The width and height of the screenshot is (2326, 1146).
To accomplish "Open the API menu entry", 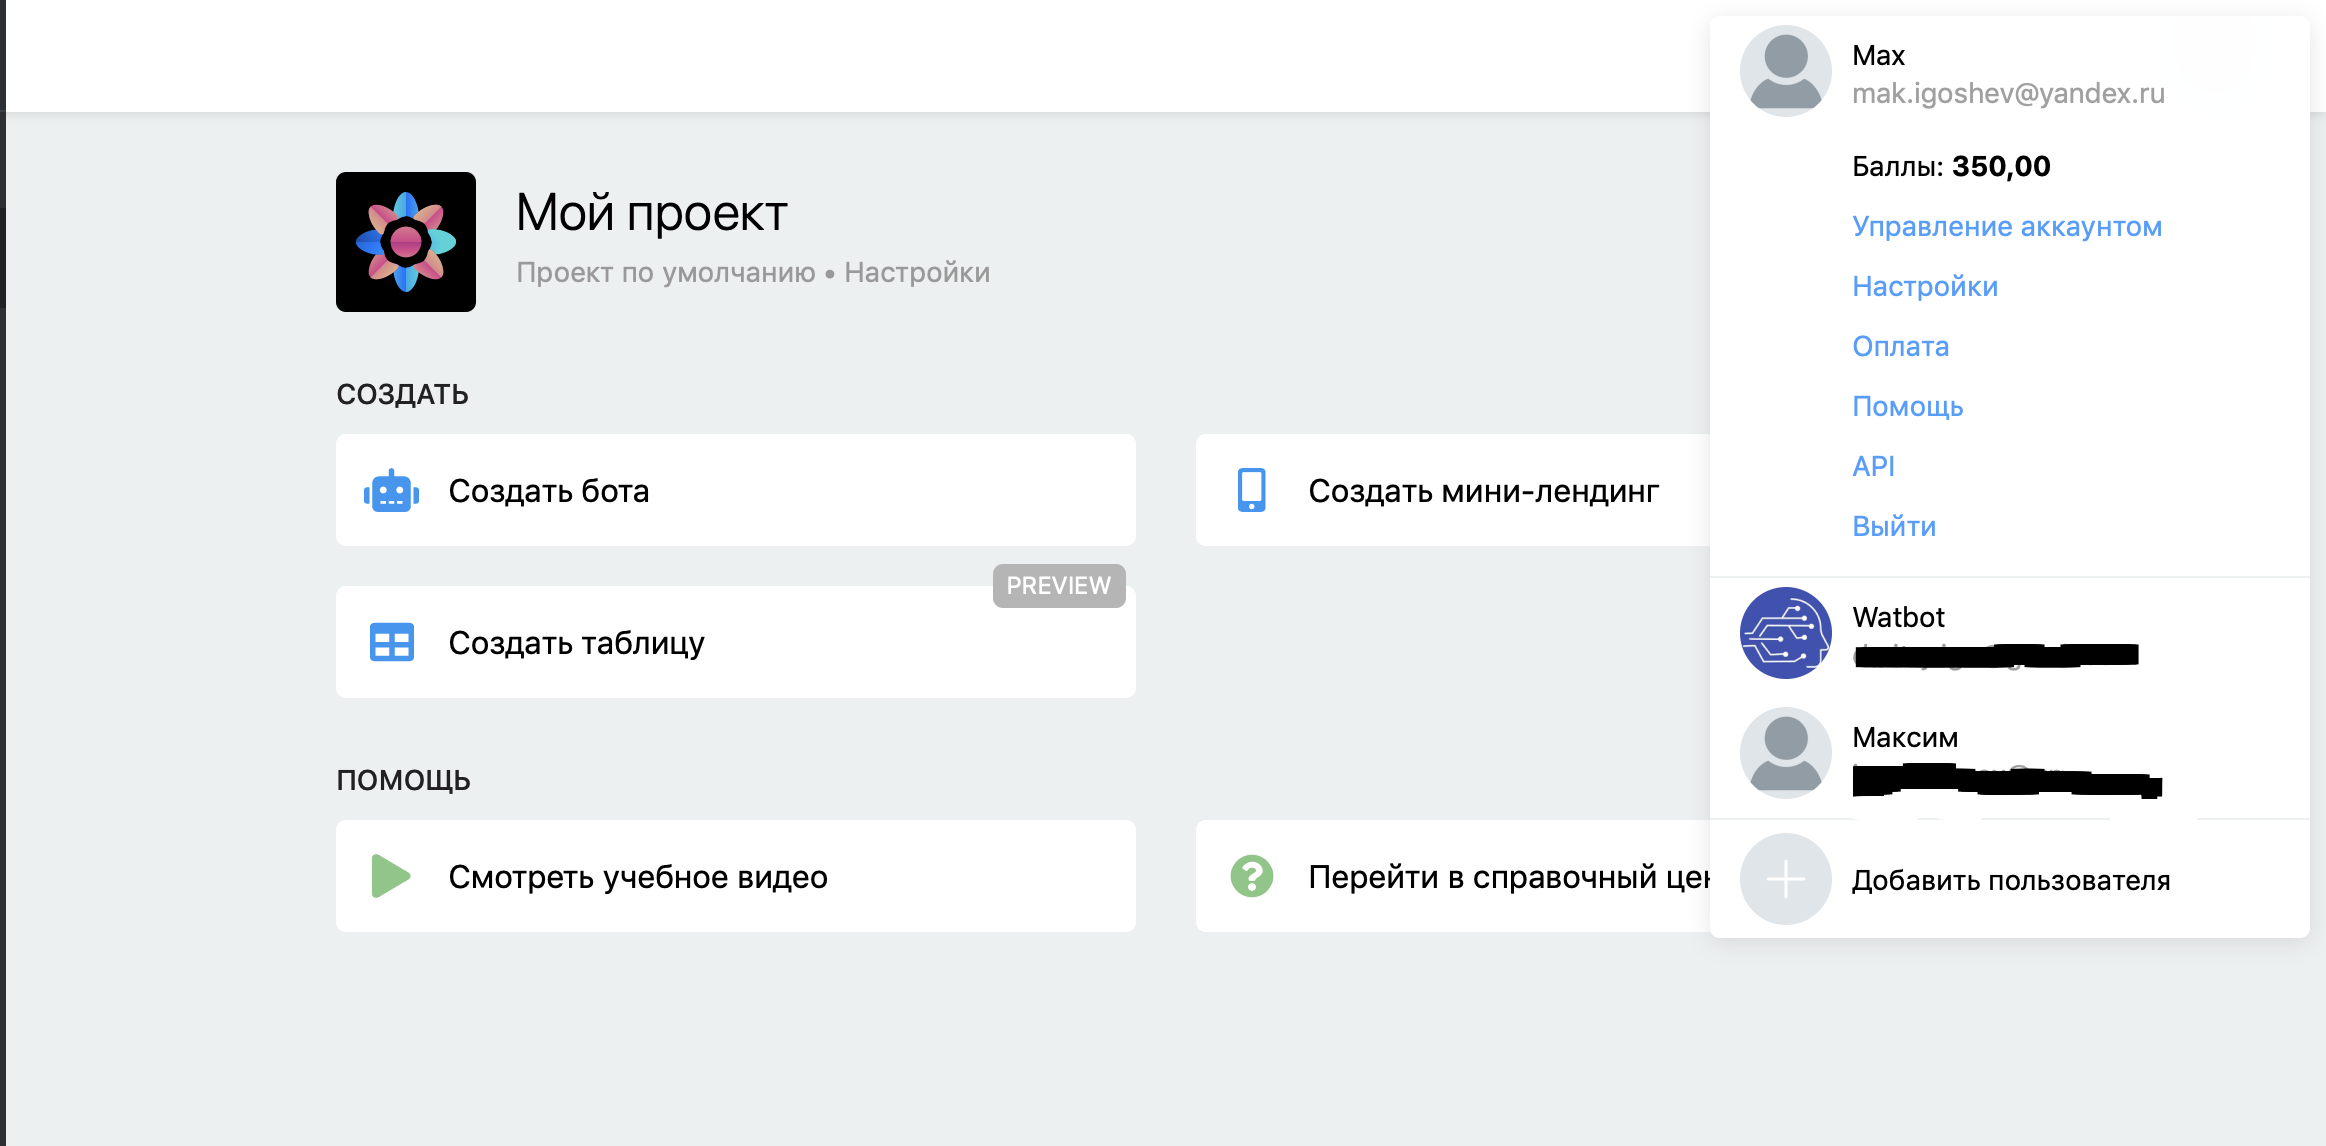I will [x=1873, y=466].
